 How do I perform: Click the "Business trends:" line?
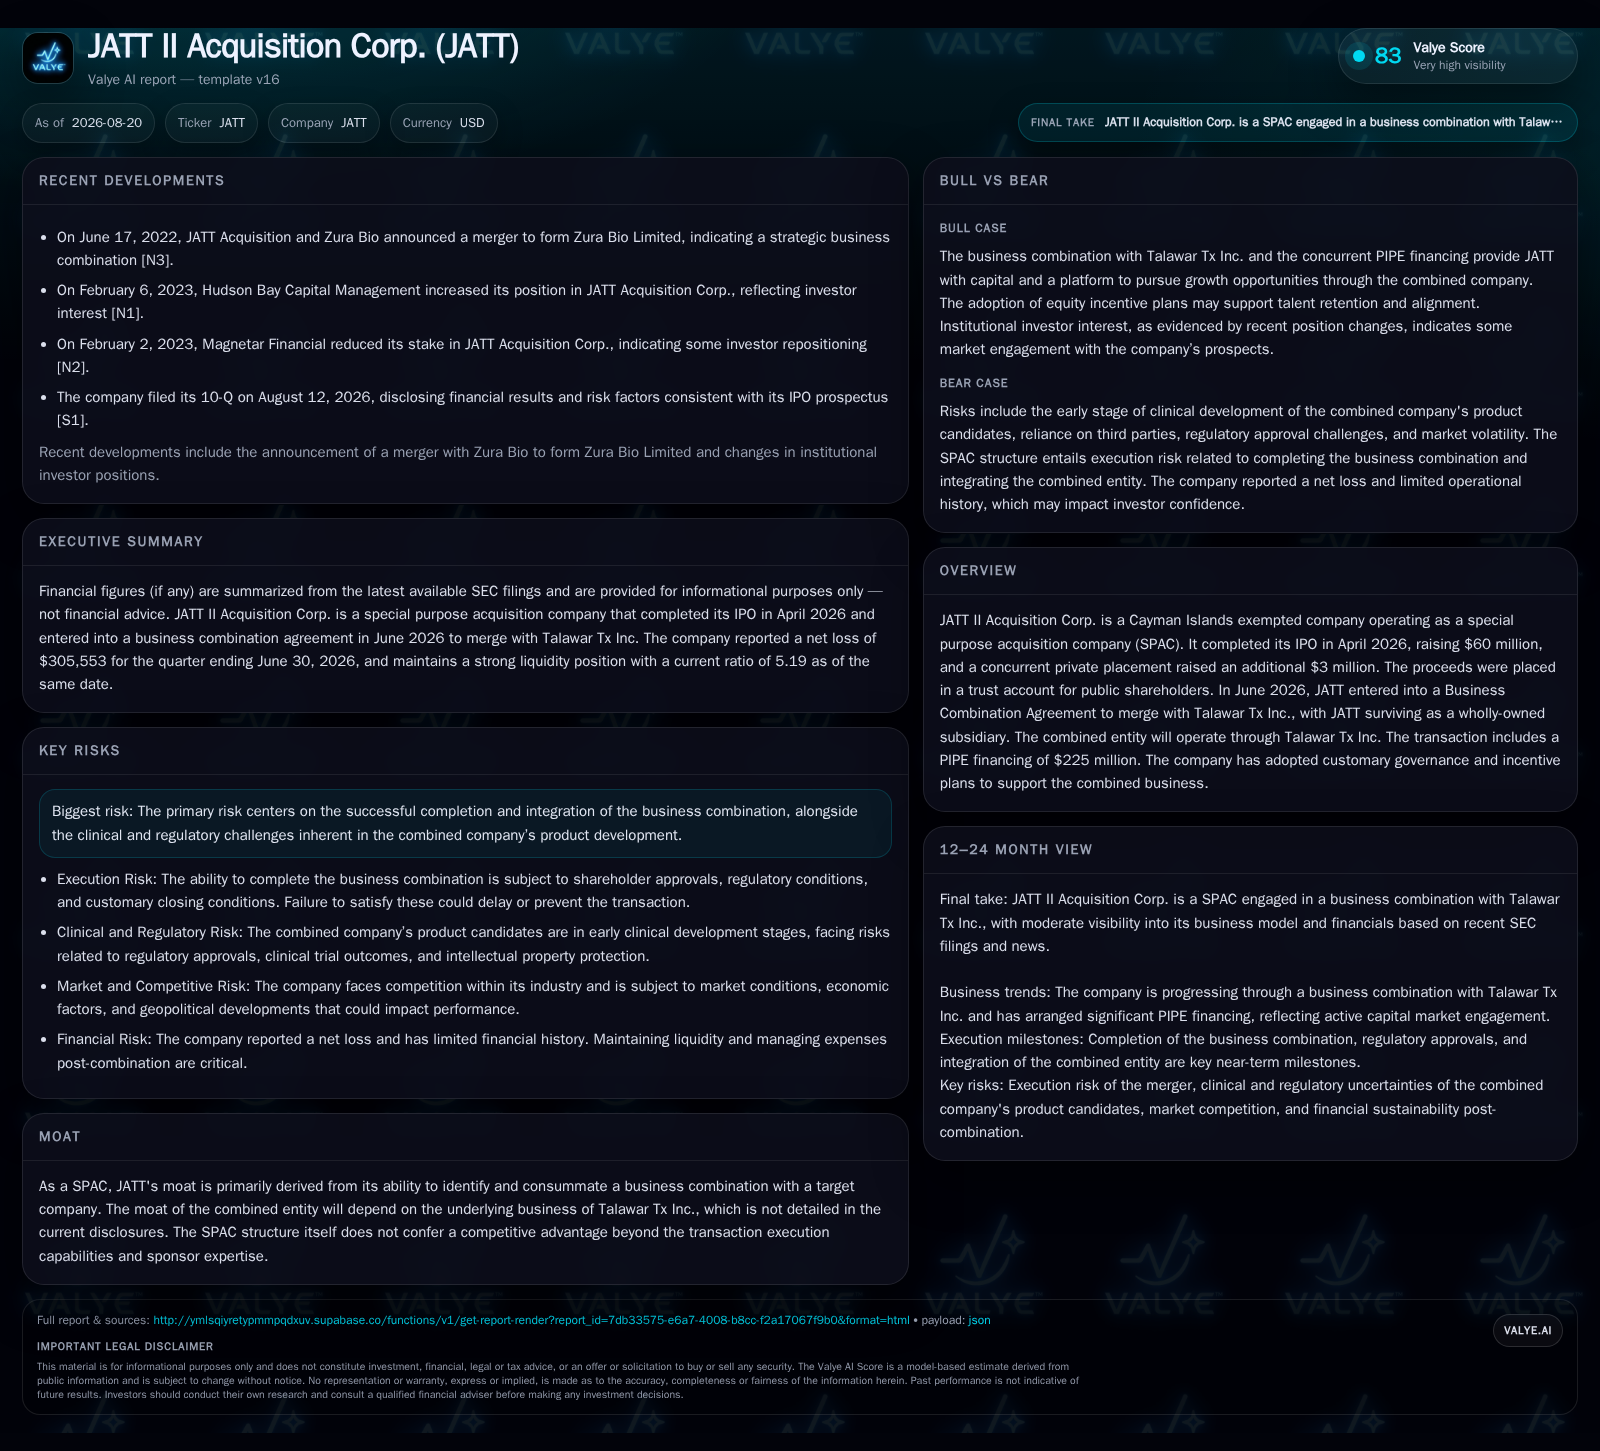pyautogui.click(x=1248, y=1004)
